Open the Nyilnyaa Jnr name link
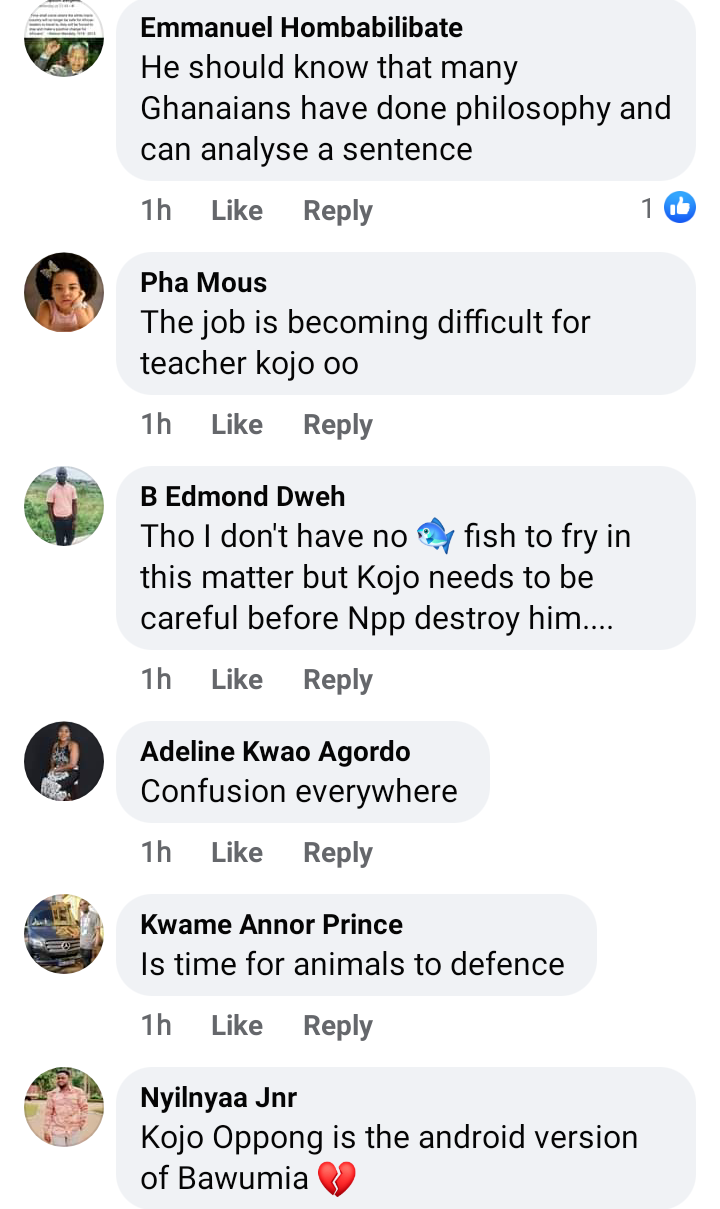 (x=219, y=1098)
